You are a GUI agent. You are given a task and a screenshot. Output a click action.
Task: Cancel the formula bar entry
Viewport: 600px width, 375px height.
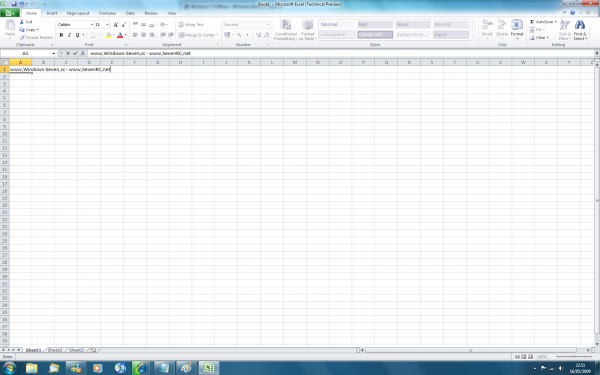(68, 53)
